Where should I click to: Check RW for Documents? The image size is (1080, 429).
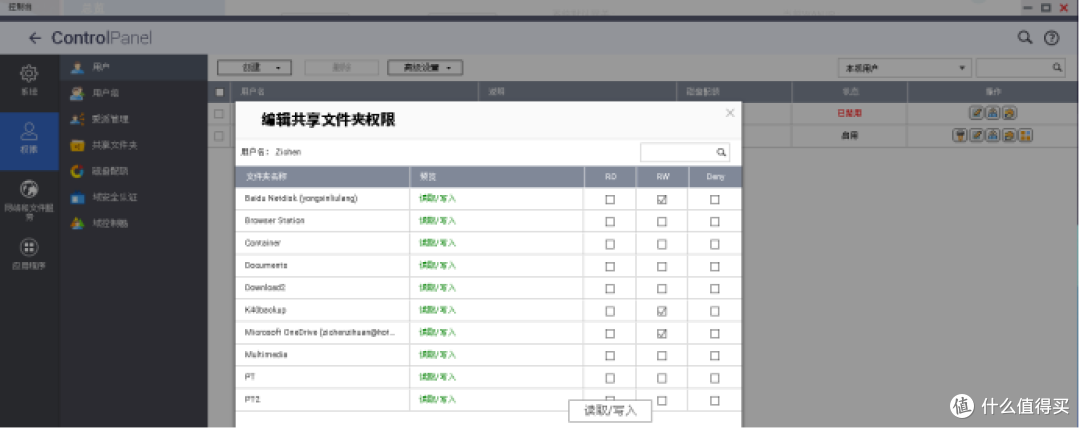tap(662, 266)
